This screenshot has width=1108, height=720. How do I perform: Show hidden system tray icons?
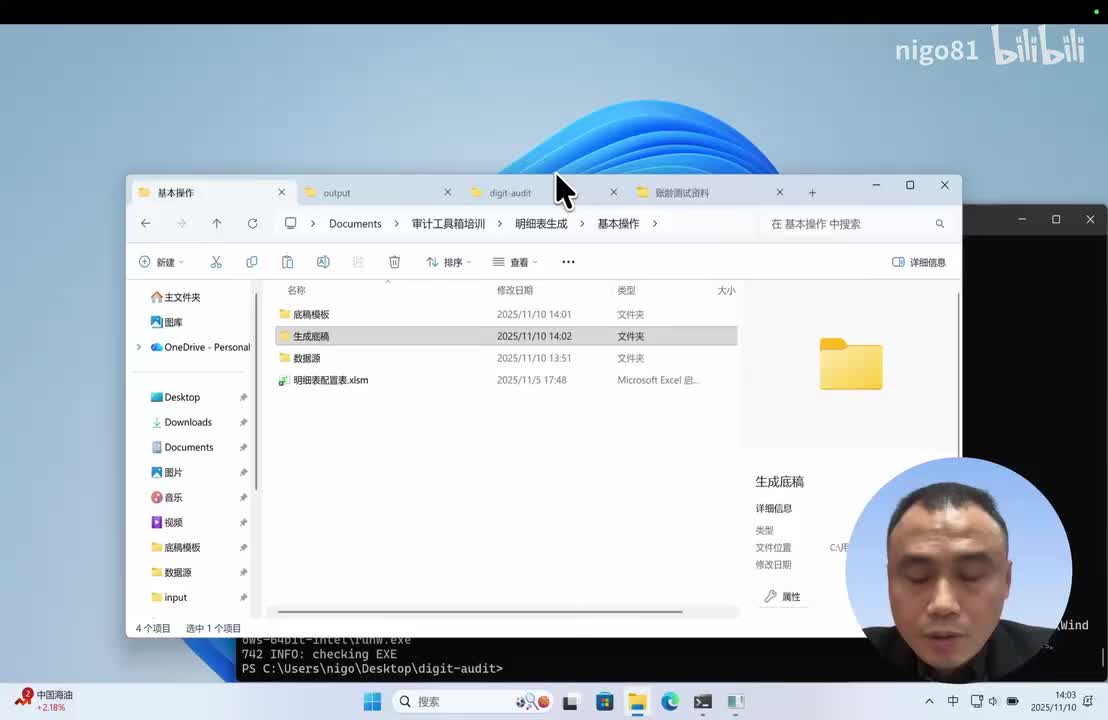[x=929, y=702]
